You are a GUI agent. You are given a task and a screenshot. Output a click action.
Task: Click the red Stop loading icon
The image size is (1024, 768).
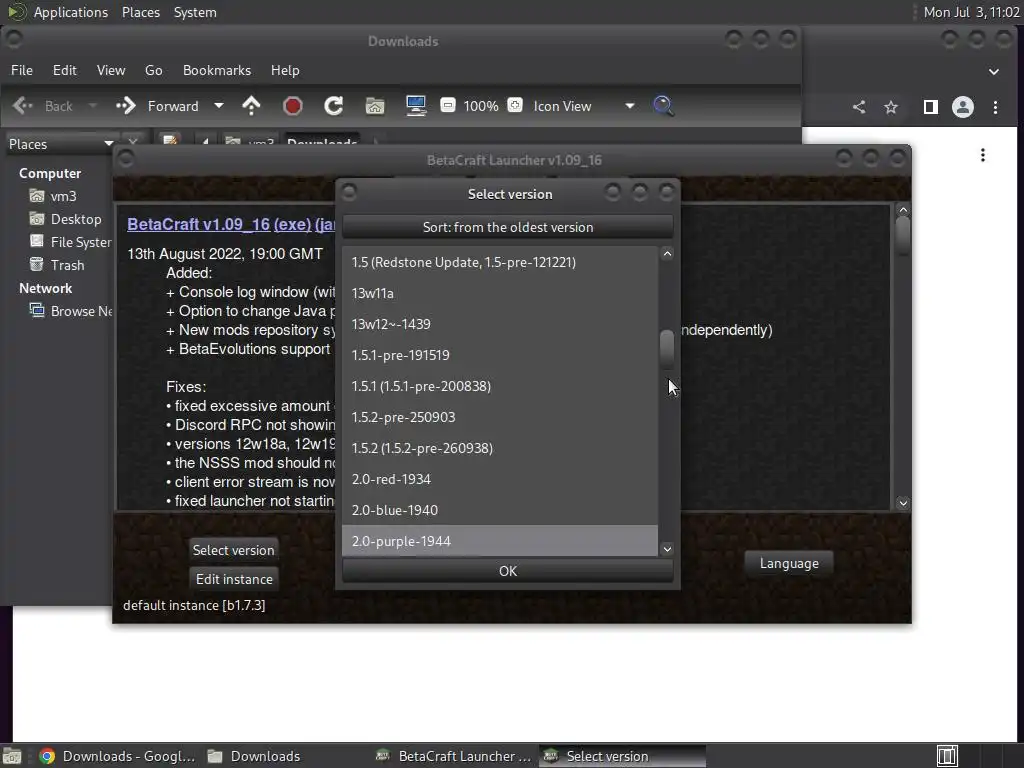tap(293, 106)
